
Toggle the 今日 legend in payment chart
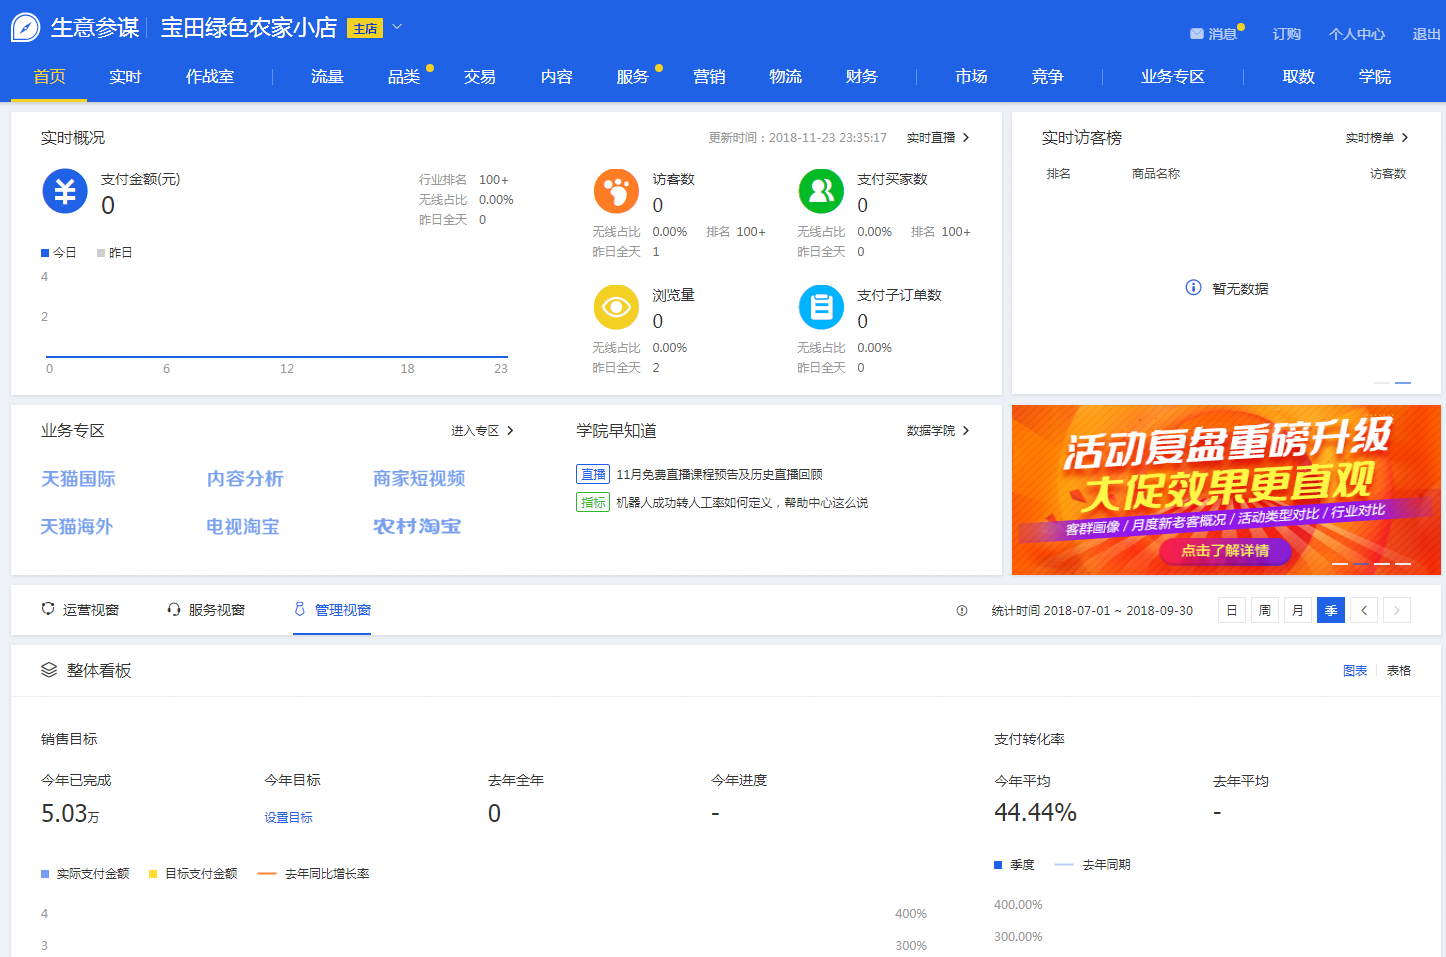(59, 253)
